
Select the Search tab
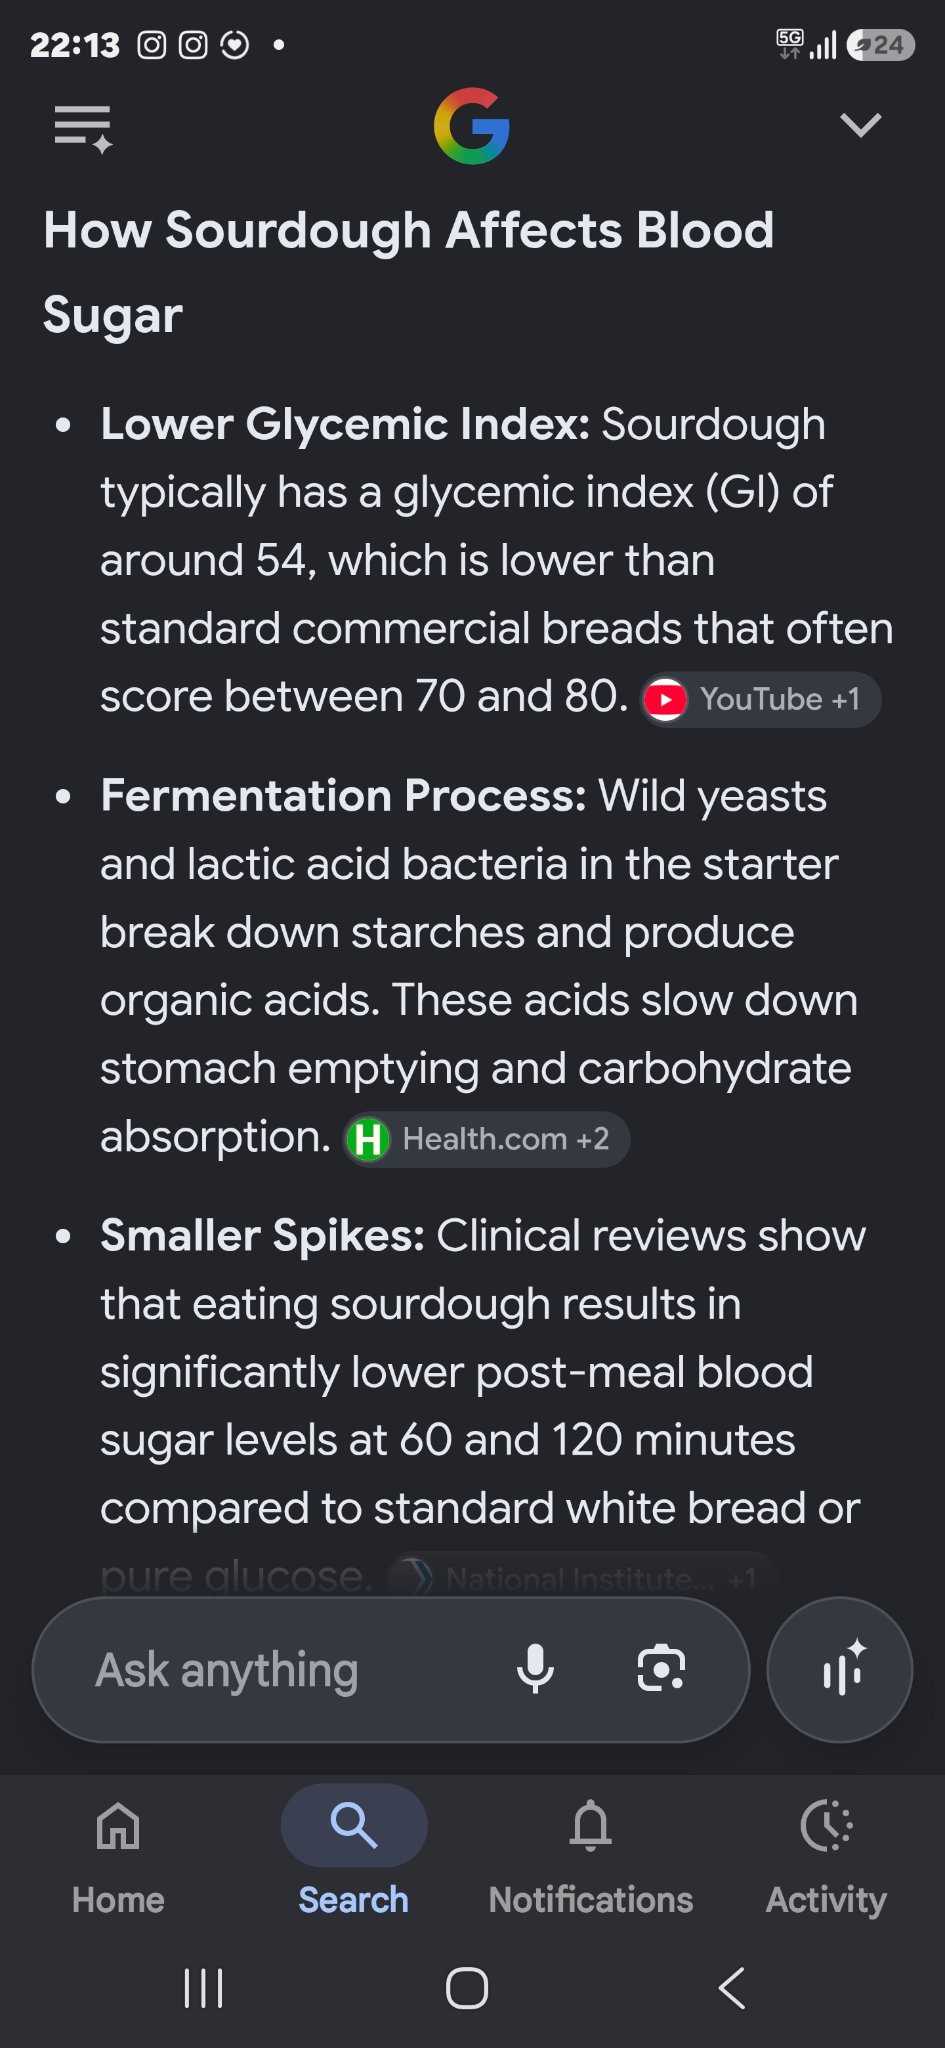click(354, 1857)
